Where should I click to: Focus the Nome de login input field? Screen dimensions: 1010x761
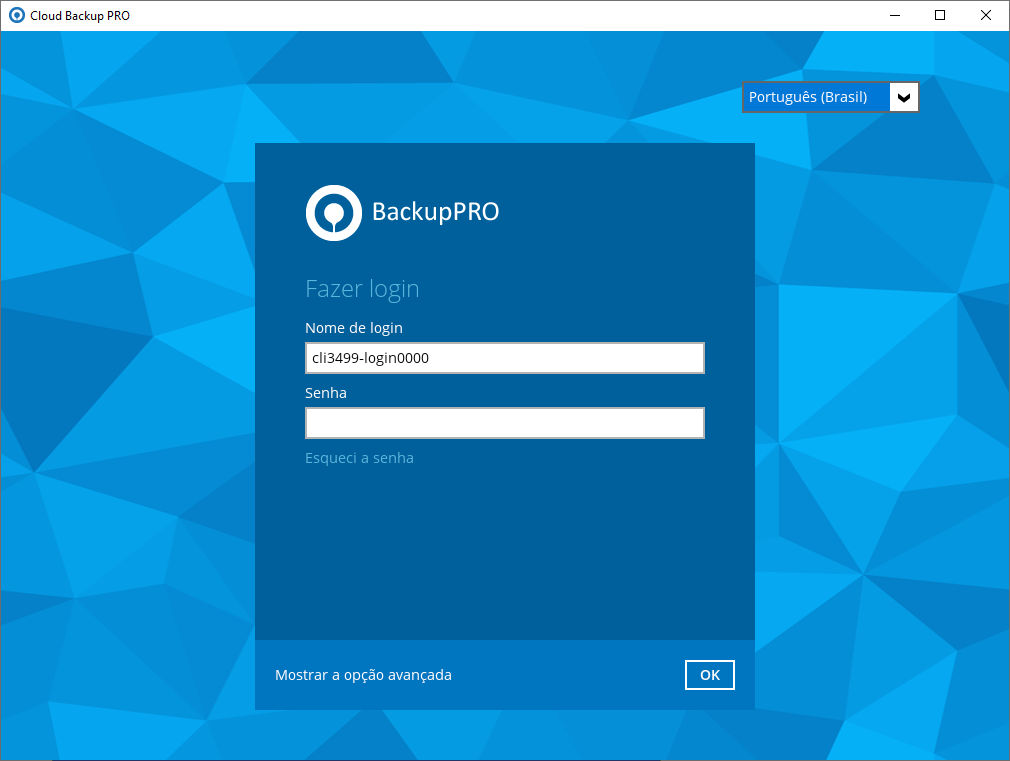504,358
